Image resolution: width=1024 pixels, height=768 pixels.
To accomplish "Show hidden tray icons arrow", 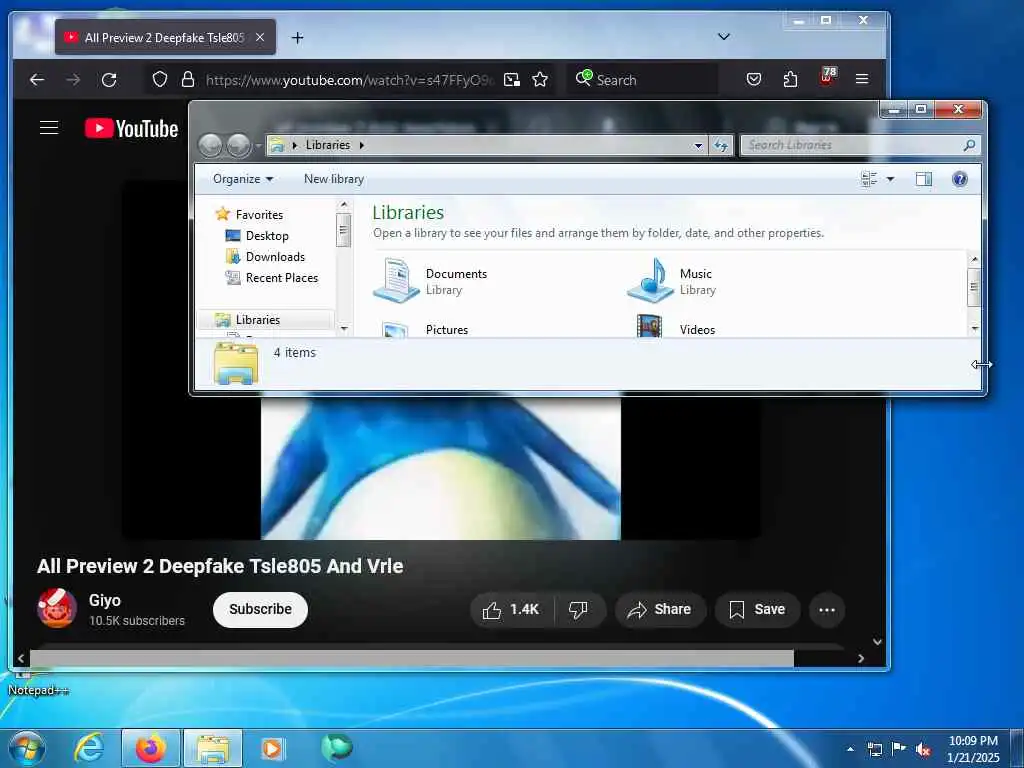I will click(850, 750).
